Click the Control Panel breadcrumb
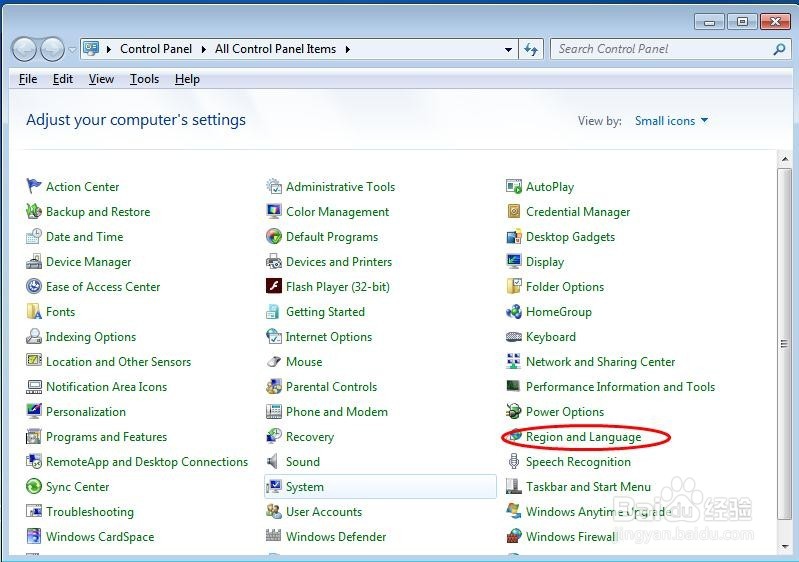 tap(156, 49)
